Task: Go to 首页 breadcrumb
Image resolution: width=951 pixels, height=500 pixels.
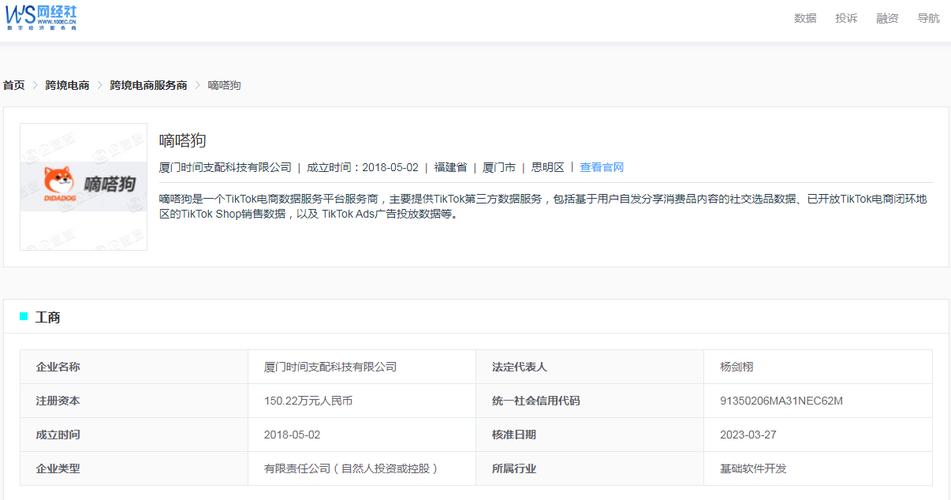Action: pyautogui.click(x=14, y=85)
